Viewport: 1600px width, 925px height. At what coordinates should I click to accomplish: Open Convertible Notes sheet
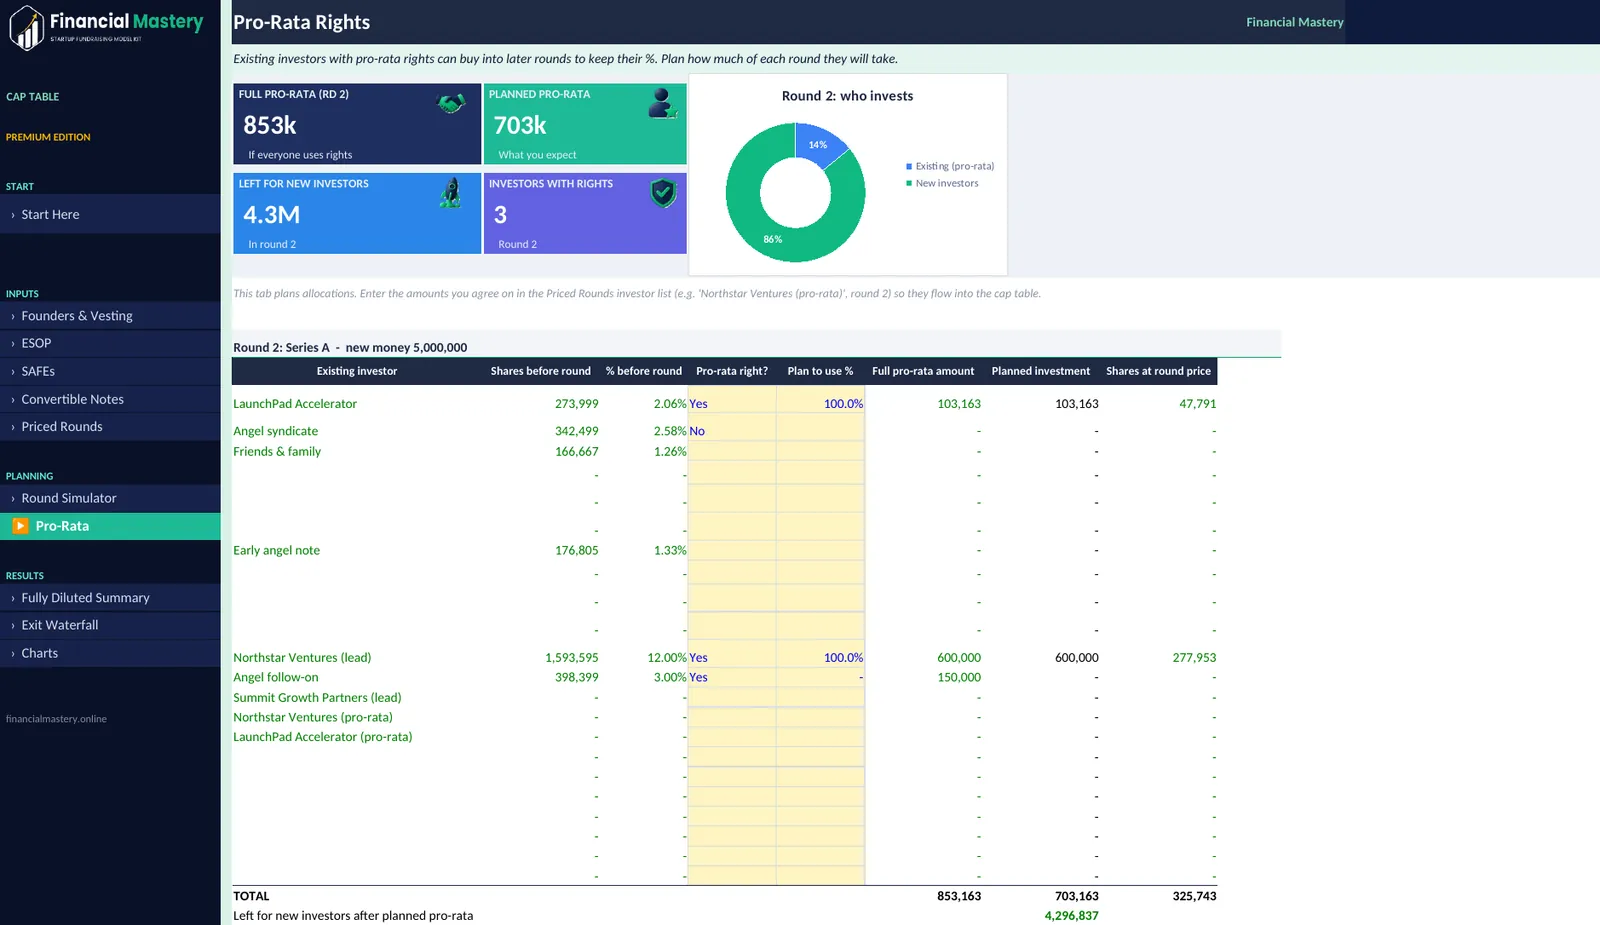(110, 399)
